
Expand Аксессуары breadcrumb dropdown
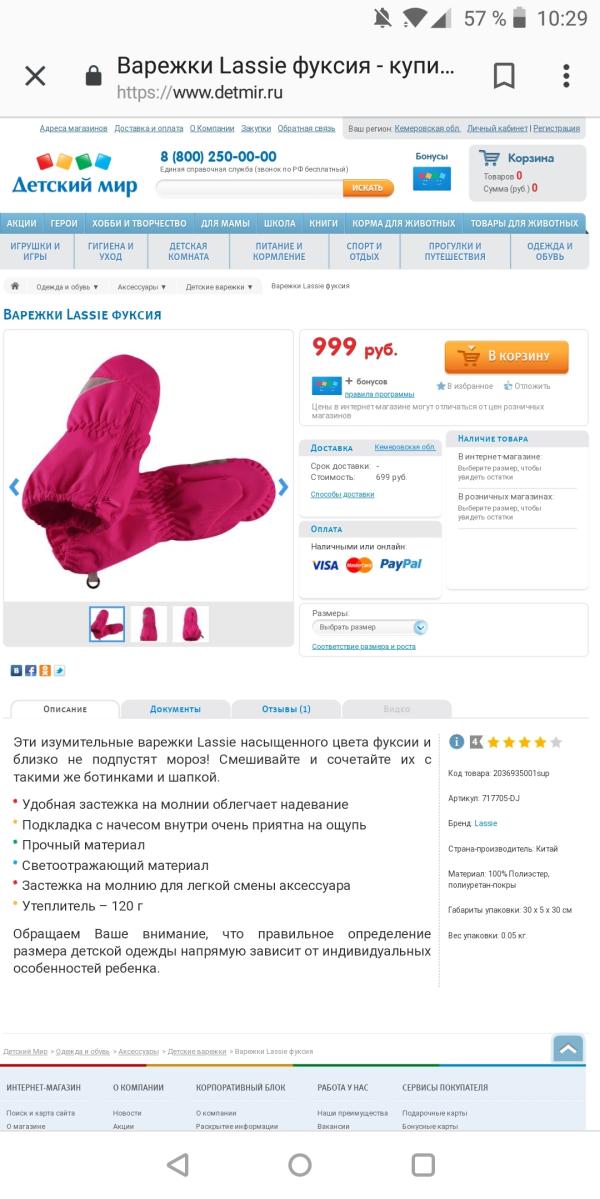tap(141, 287)
